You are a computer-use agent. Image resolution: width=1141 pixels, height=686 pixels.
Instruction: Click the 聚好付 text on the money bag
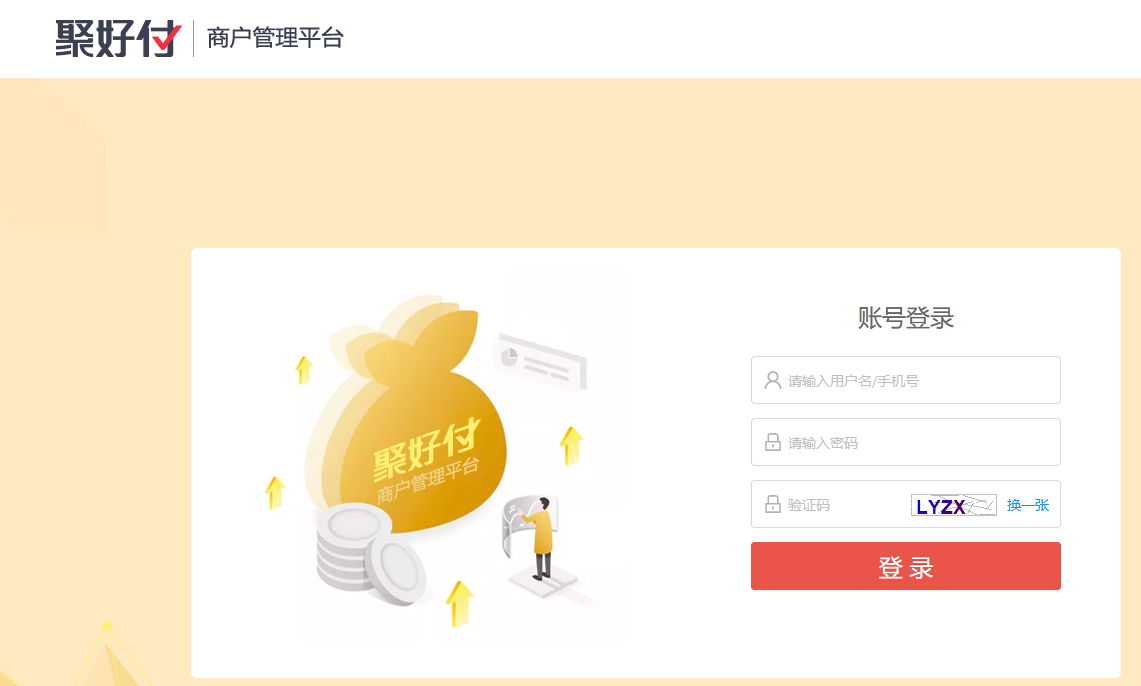[x=426, y=449]
